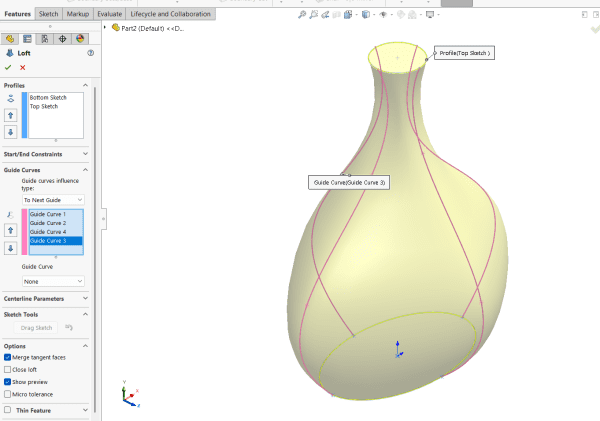Select Bottom Sketch in Profiles list
This screenshot has height=421, width=600.
coord(46,97)
